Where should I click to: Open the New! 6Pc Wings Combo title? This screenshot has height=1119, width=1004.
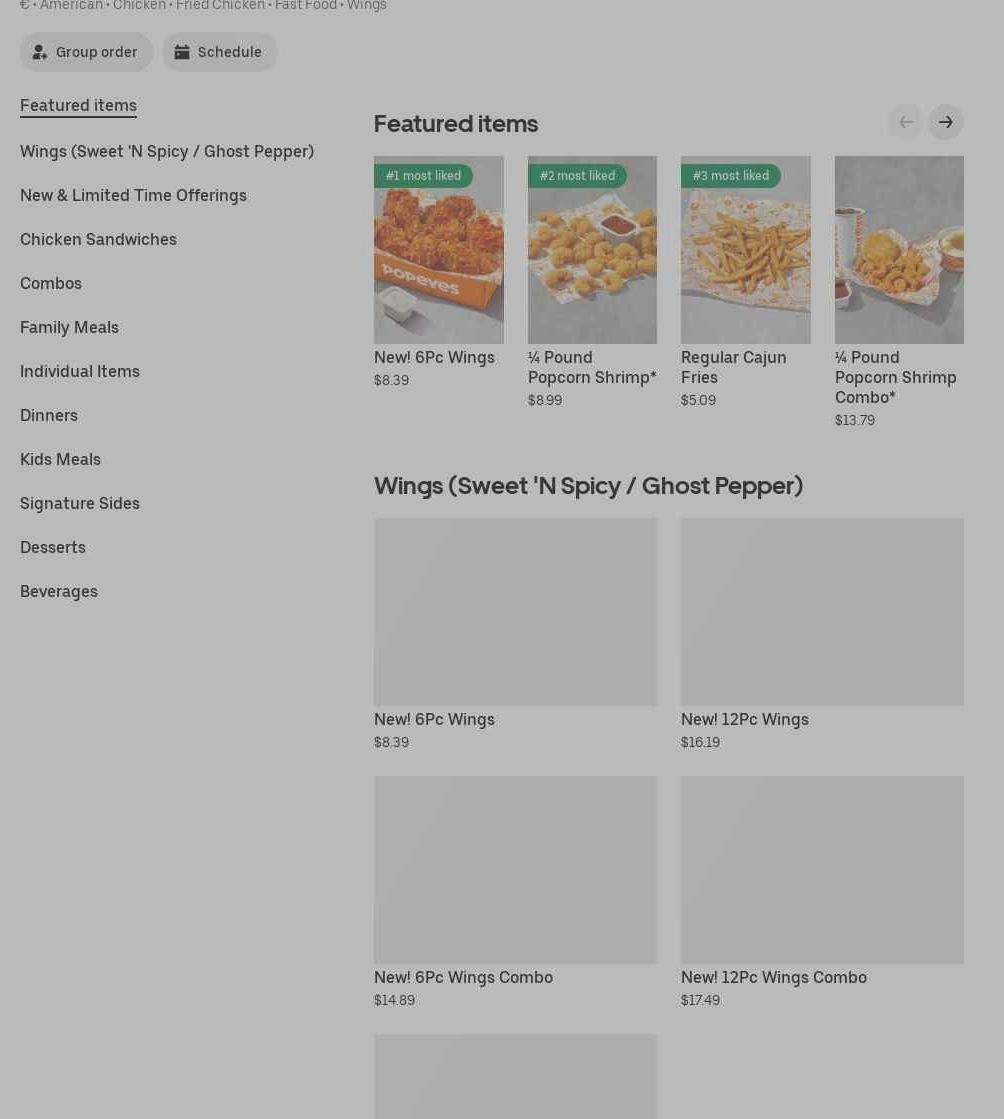tap(463, 977)
